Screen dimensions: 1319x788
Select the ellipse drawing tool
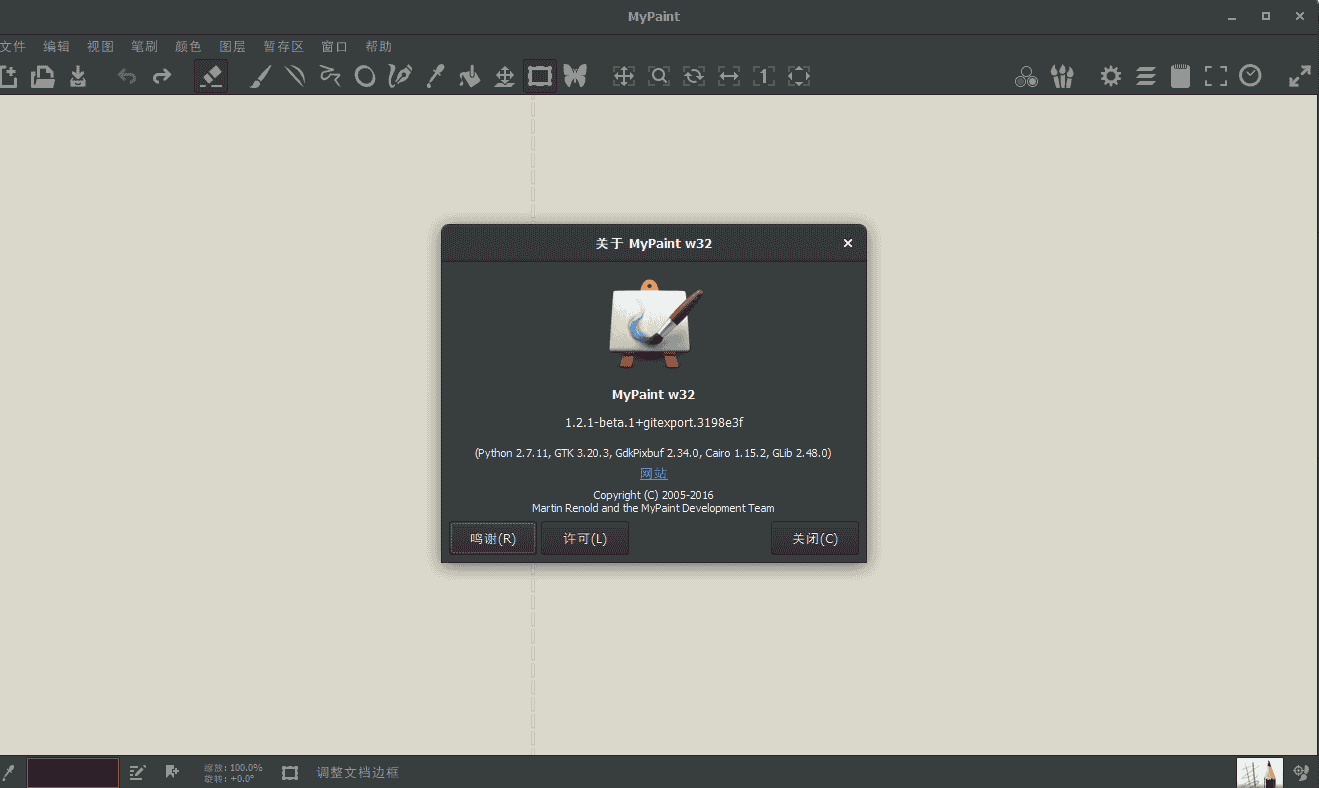365,75
